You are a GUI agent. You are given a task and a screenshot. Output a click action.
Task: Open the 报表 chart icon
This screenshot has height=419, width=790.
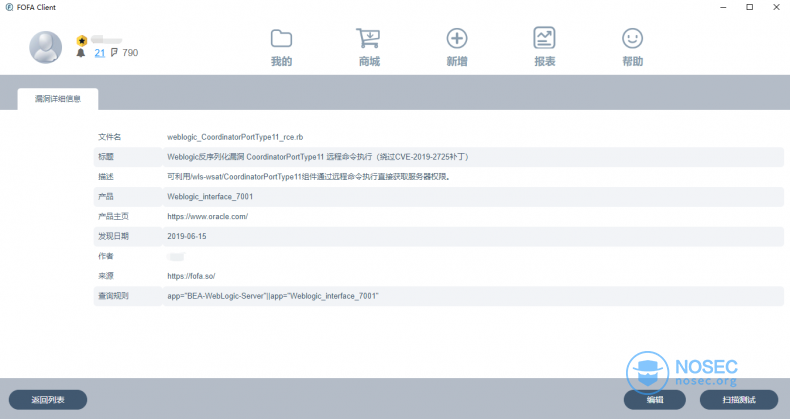[x=545, y=38]
